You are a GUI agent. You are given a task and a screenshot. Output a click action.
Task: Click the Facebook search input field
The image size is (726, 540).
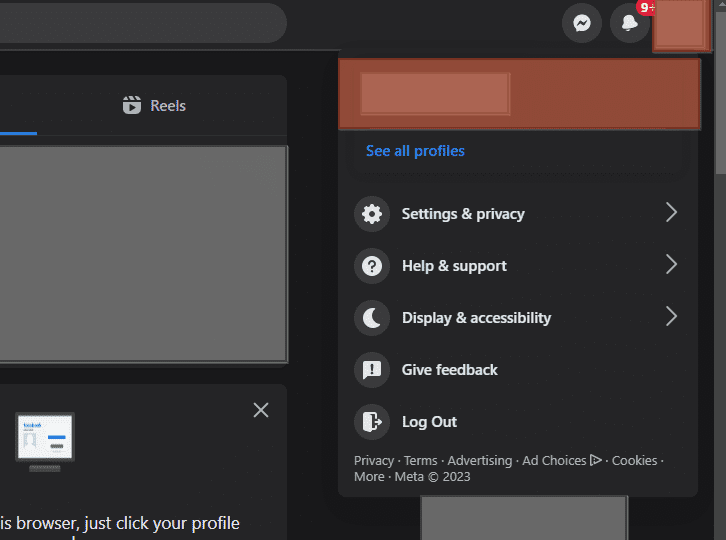point(143,23)
